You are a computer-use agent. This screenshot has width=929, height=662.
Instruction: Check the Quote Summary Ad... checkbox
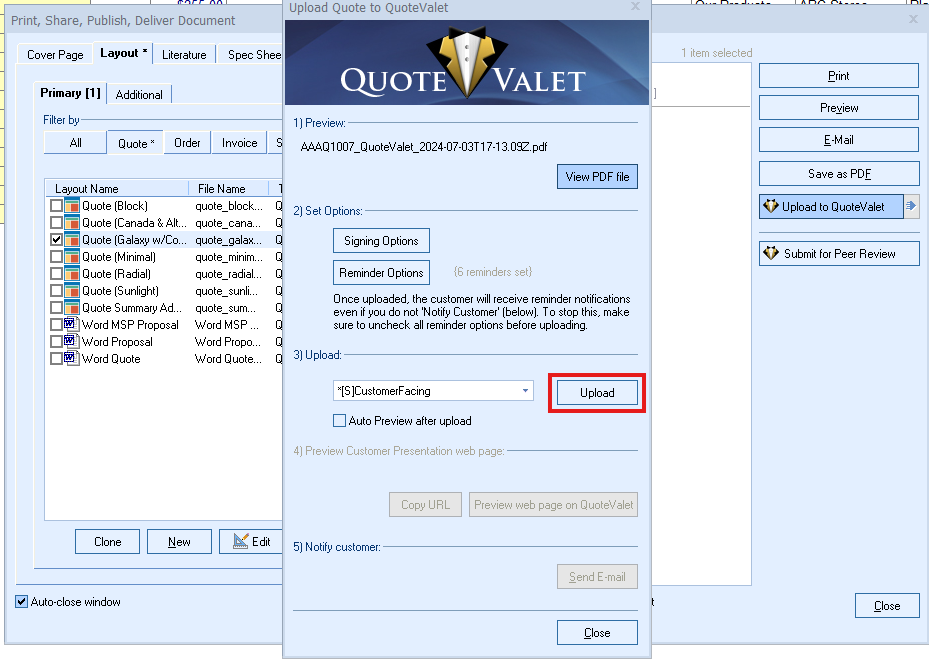tap(56, 308)
